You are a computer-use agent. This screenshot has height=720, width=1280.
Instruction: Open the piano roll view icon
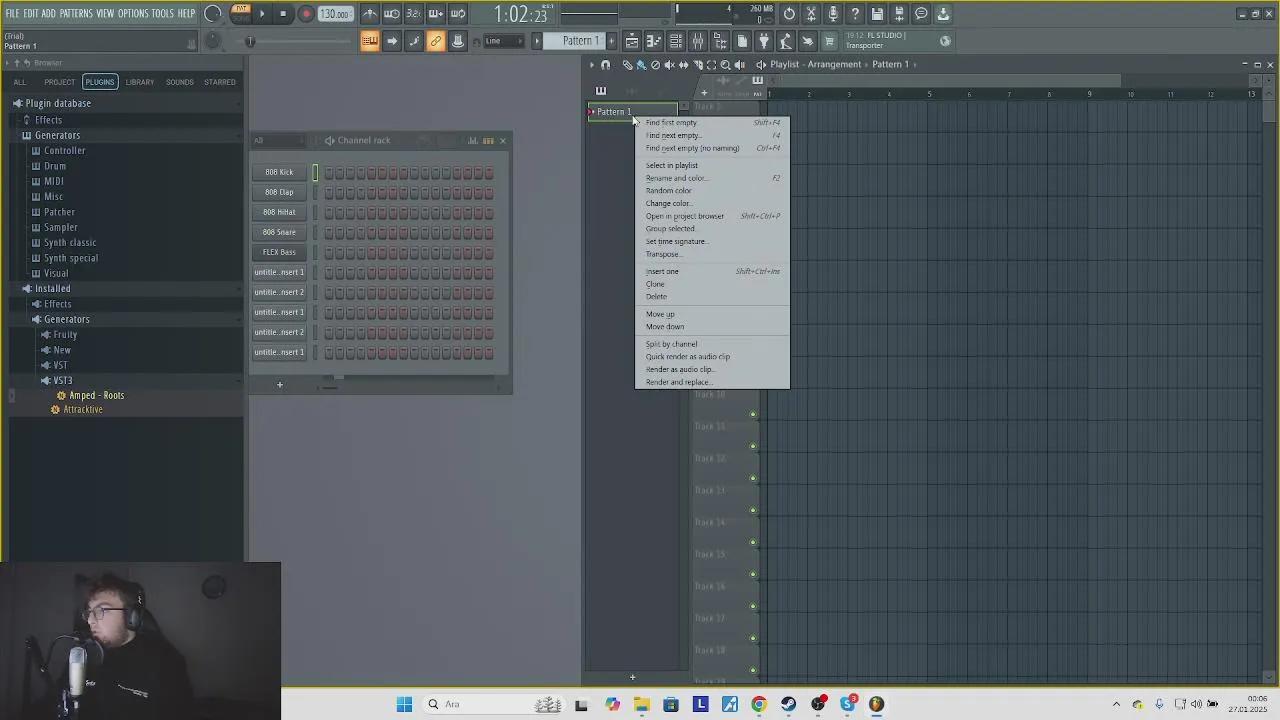(654, 41)
